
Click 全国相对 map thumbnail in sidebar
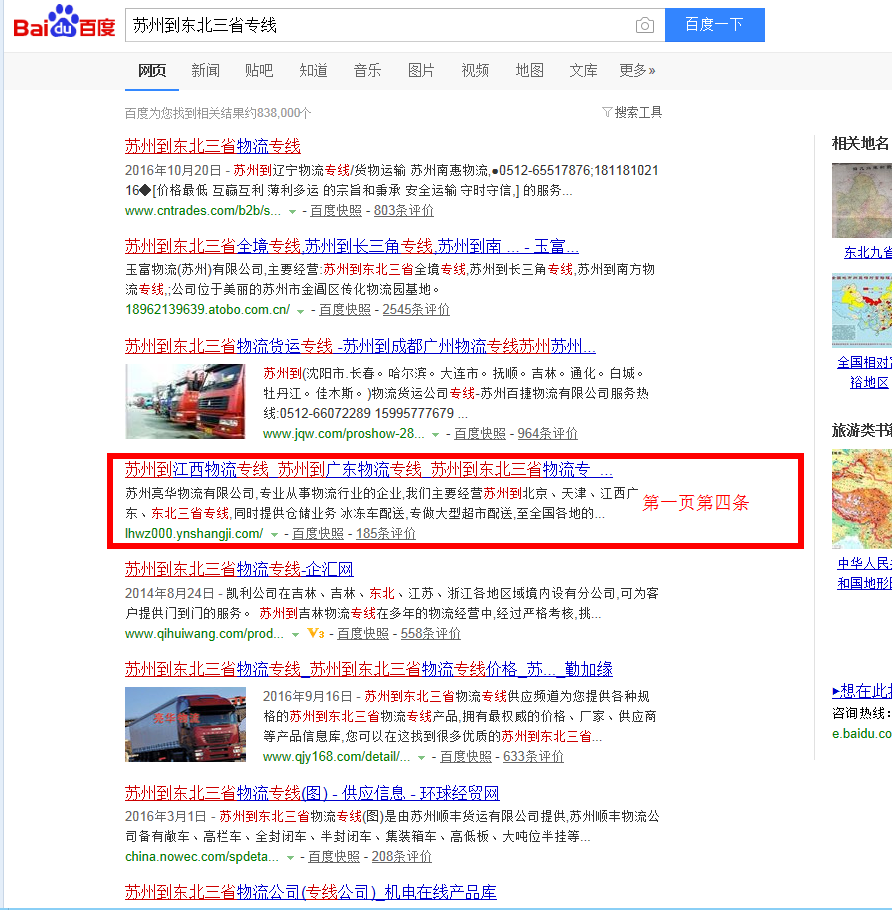(862, 310)
